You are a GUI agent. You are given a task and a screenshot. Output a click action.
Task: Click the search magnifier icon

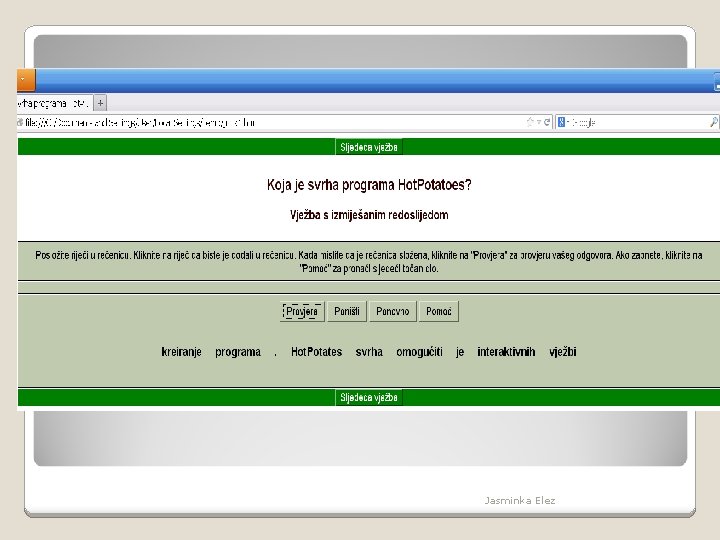pyautogui.click(x=713, y=122)
